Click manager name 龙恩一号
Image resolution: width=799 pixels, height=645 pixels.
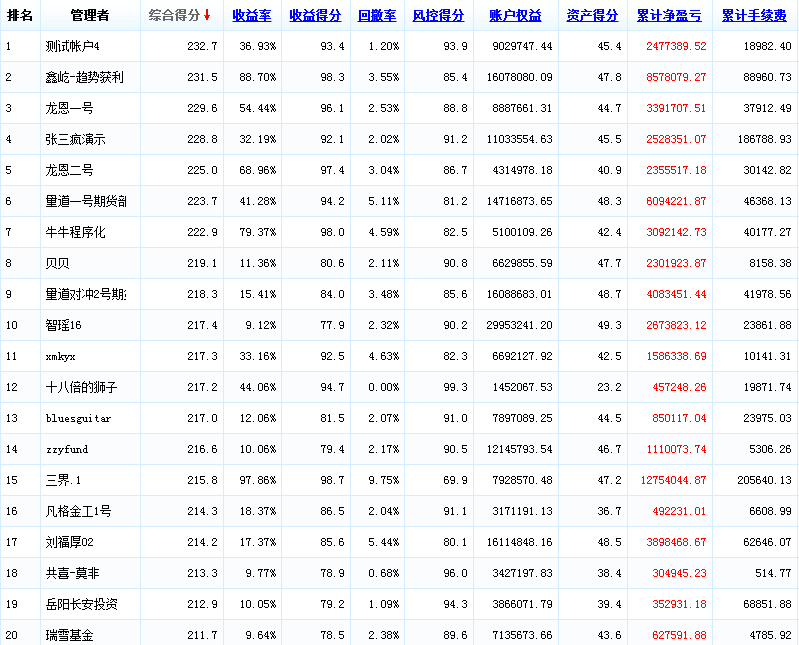[70, 108]
